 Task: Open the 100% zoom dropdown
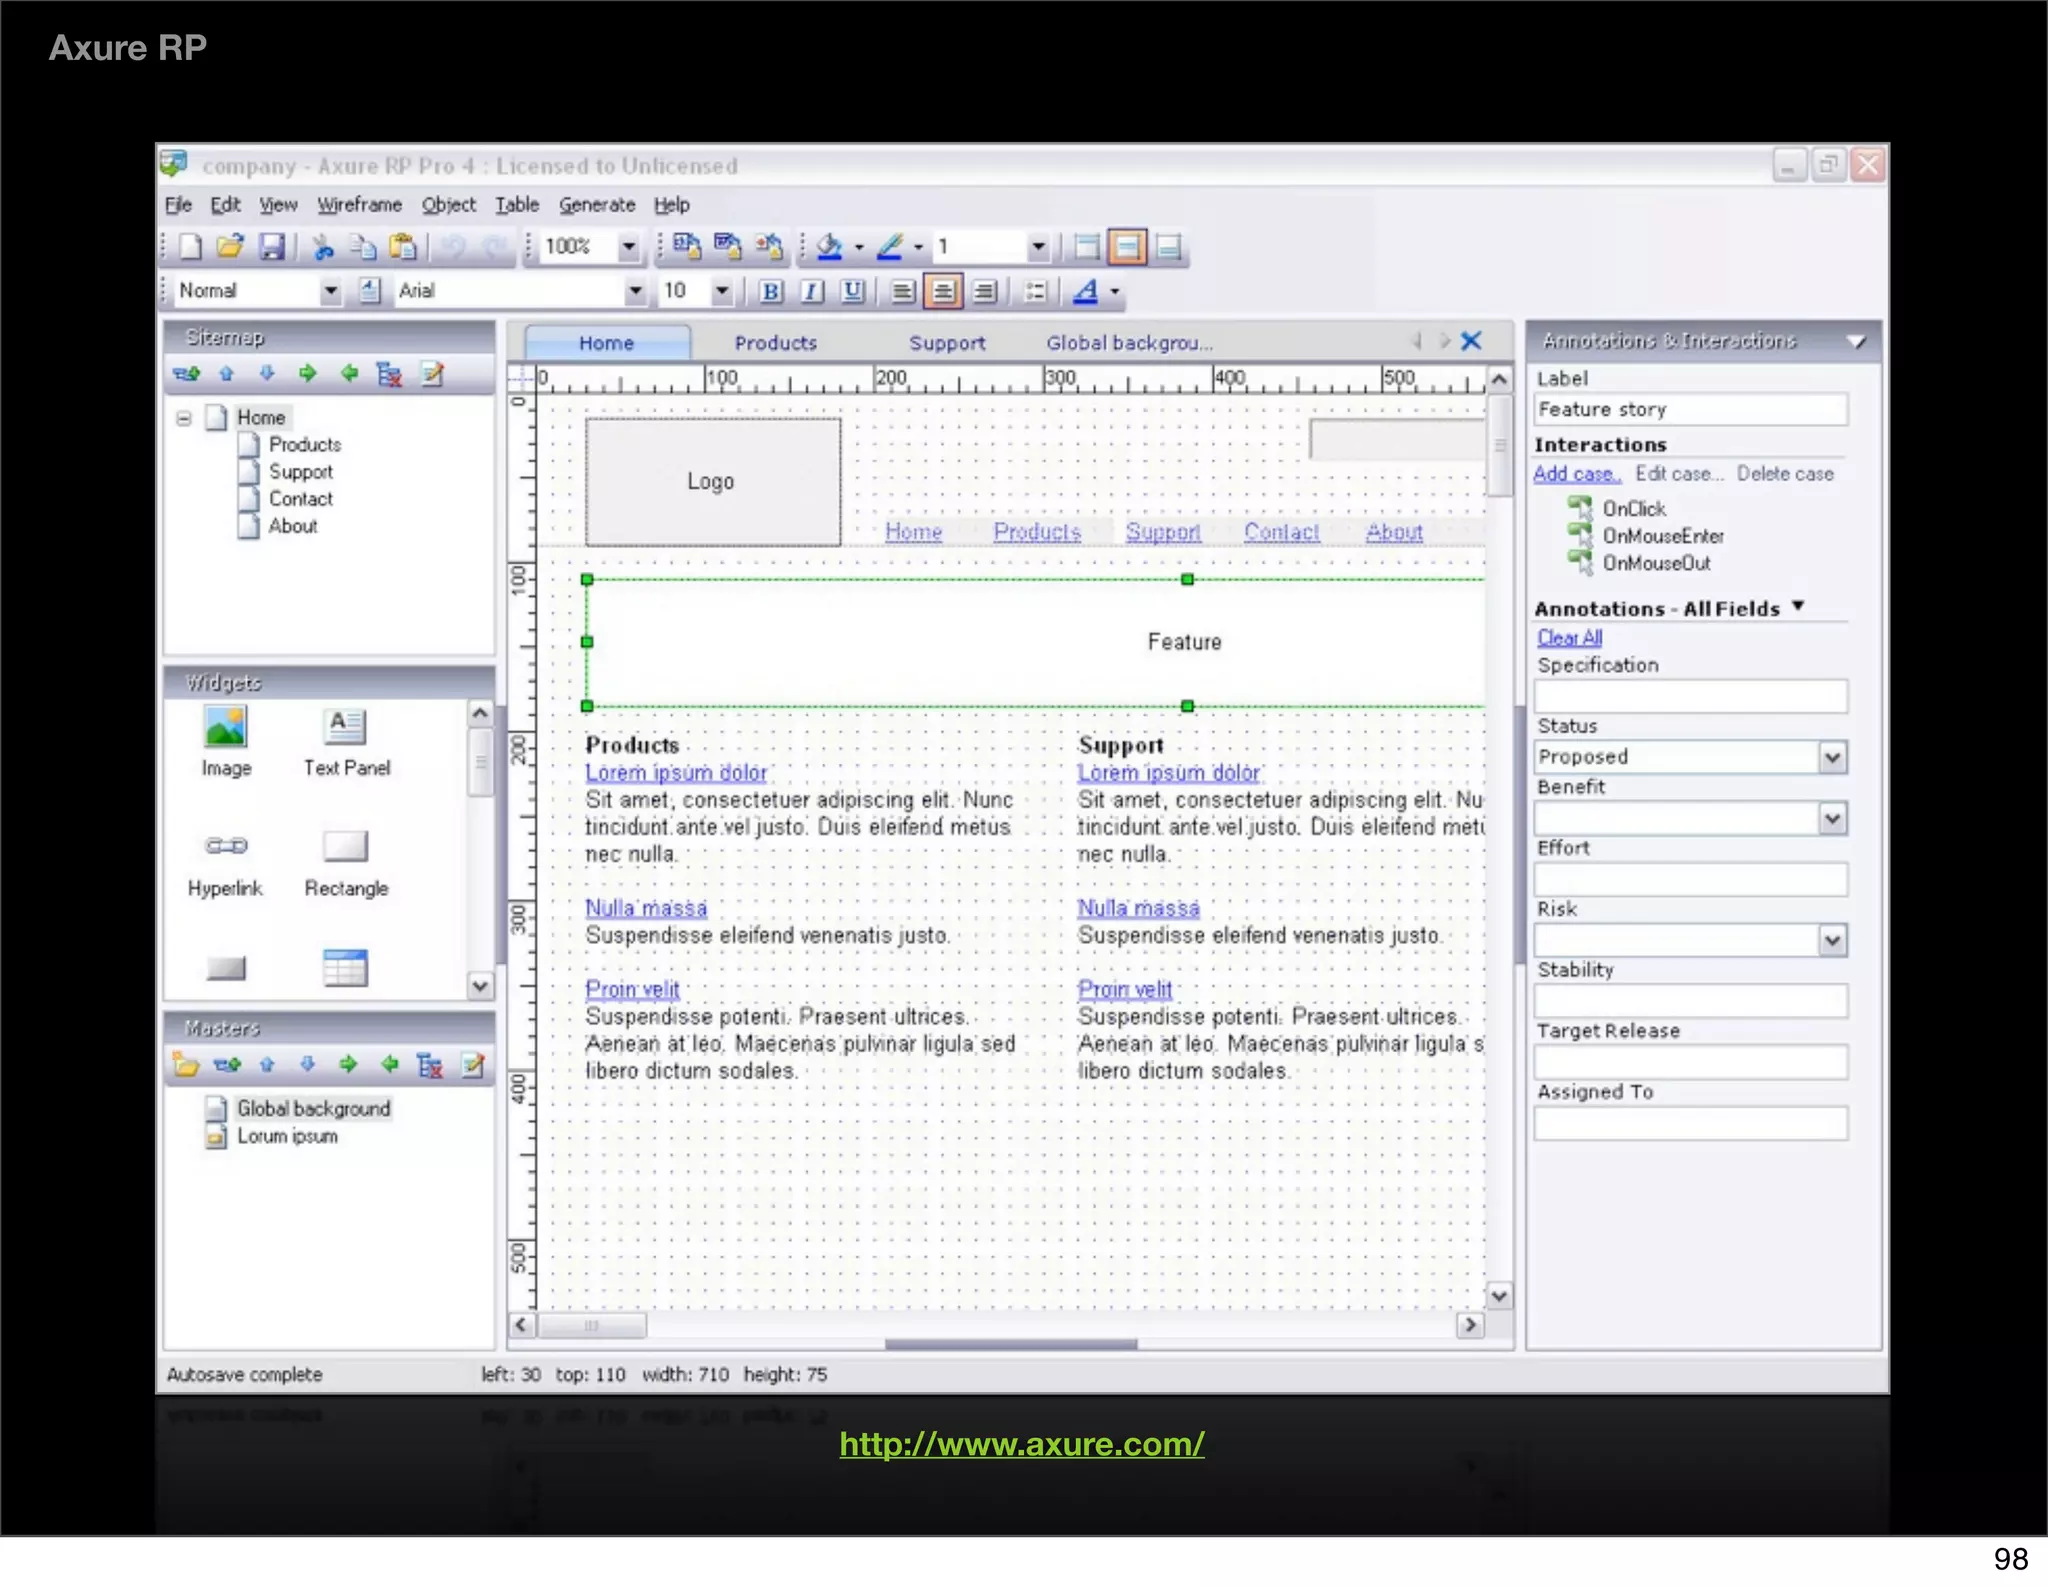(x=628, y=246)
